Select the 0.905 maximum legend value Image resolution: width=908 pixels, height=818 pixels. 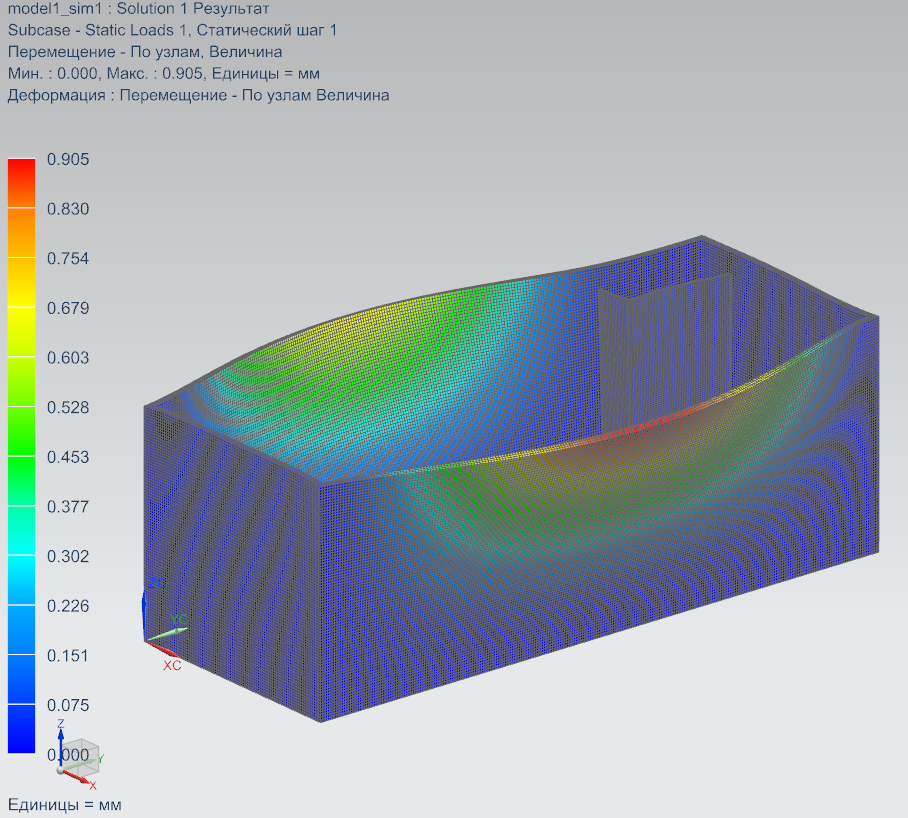click(x=69, y=160)
